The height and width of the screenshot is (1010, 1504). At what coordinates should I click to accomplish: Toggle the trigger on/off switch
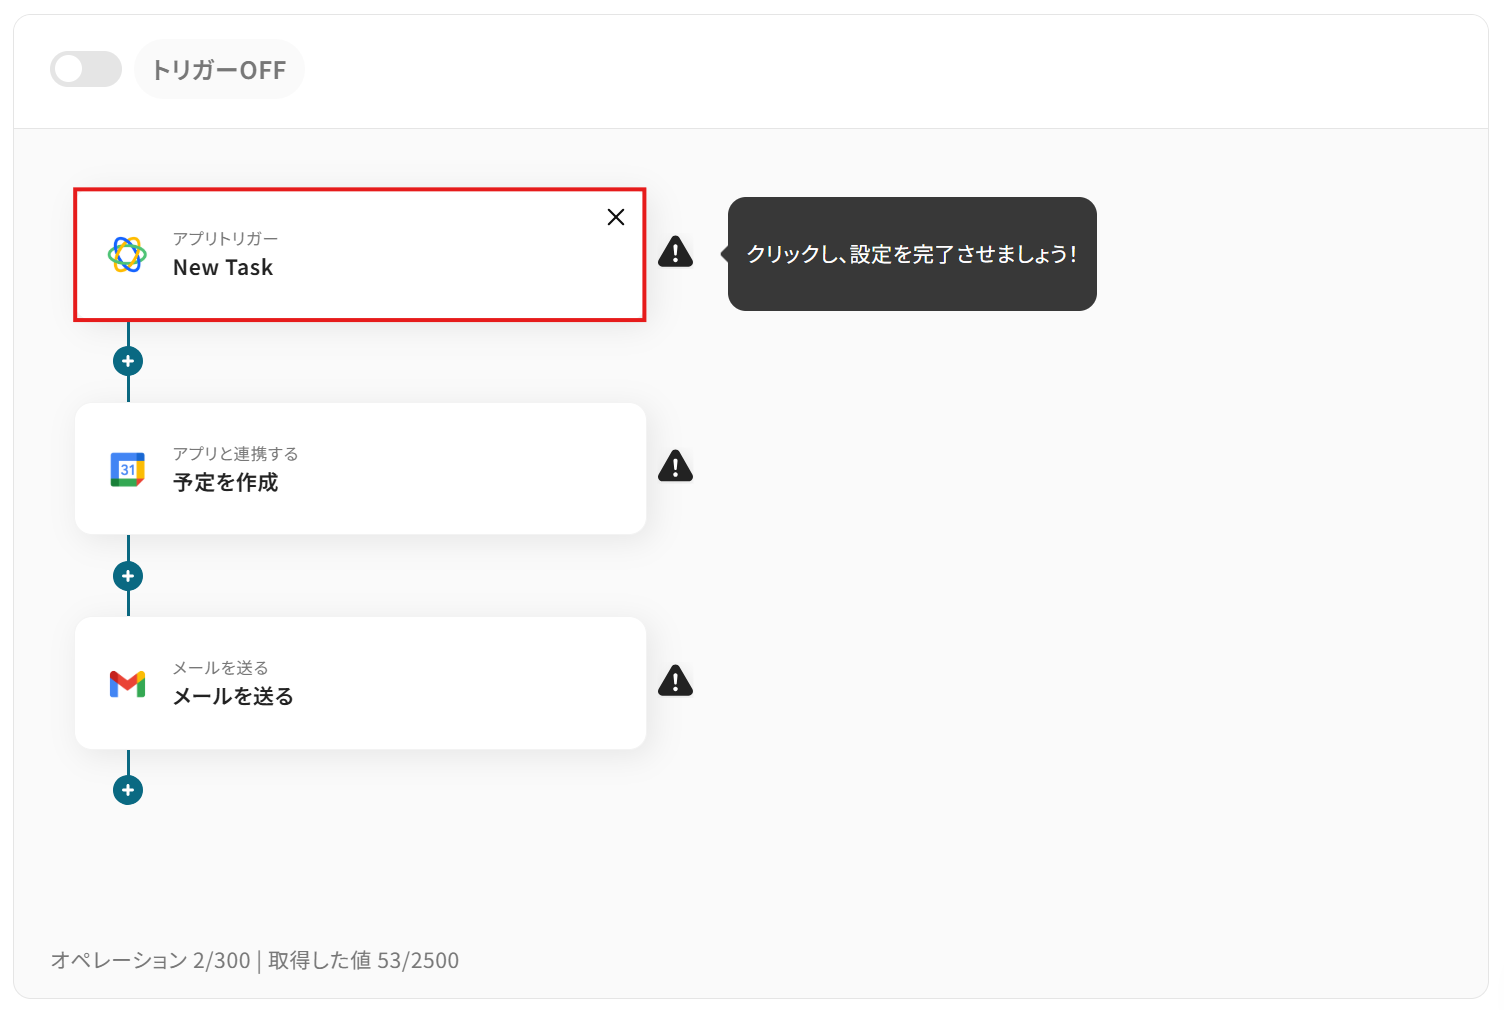pyautogui.click(x=86, y=69)
